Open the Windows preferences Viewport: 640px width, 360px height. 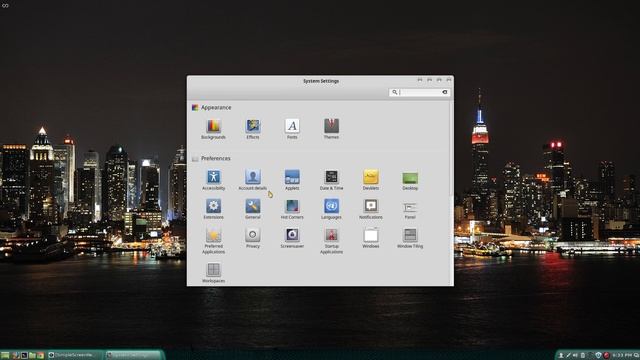tap(371, 238)
